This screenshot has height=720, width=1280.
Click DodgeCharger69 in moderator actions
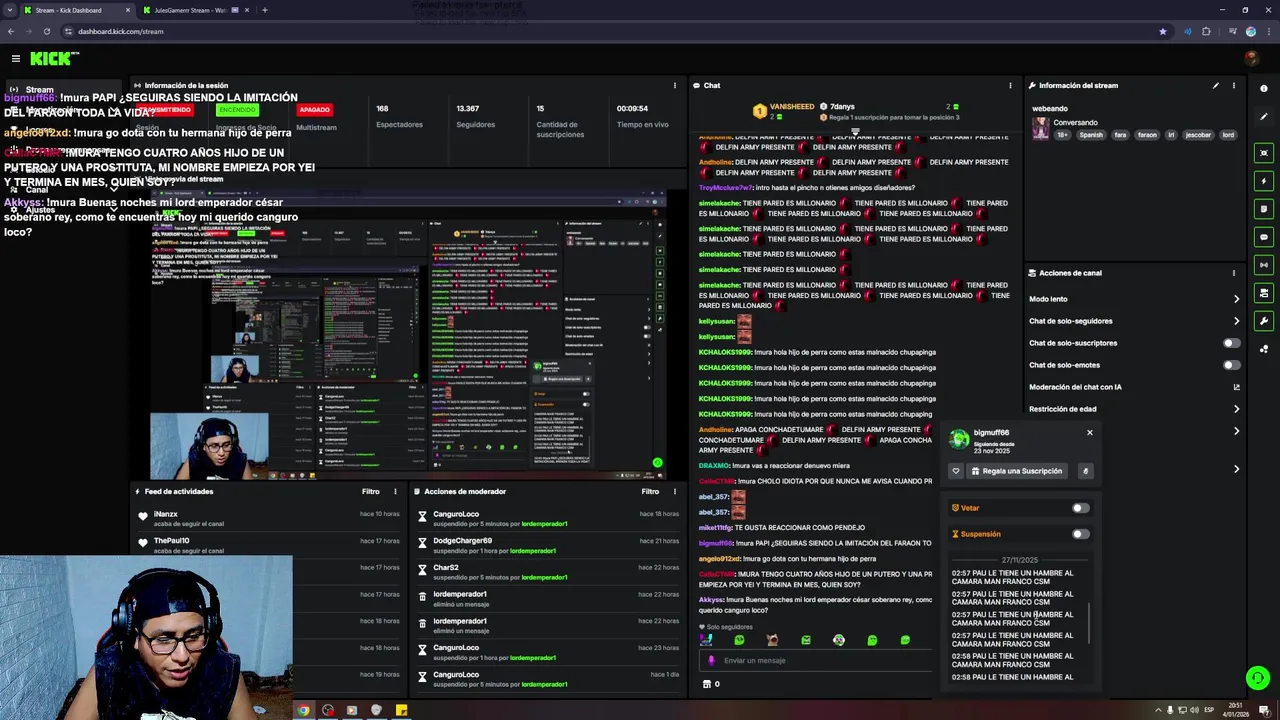point(462,541)
